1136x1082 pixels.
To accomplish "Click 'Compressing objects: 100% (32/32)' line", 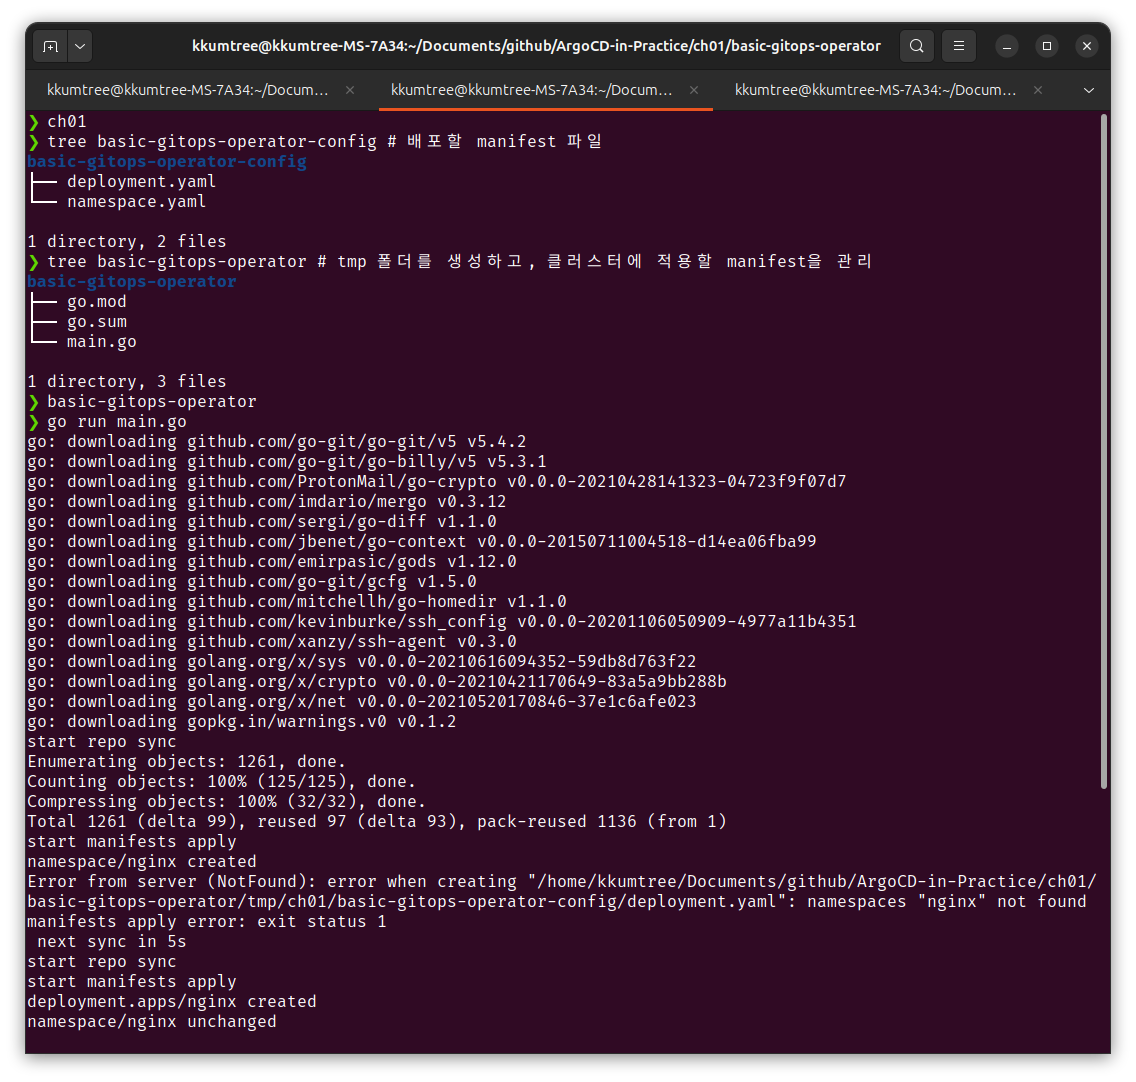I will (x=227, y=802).
